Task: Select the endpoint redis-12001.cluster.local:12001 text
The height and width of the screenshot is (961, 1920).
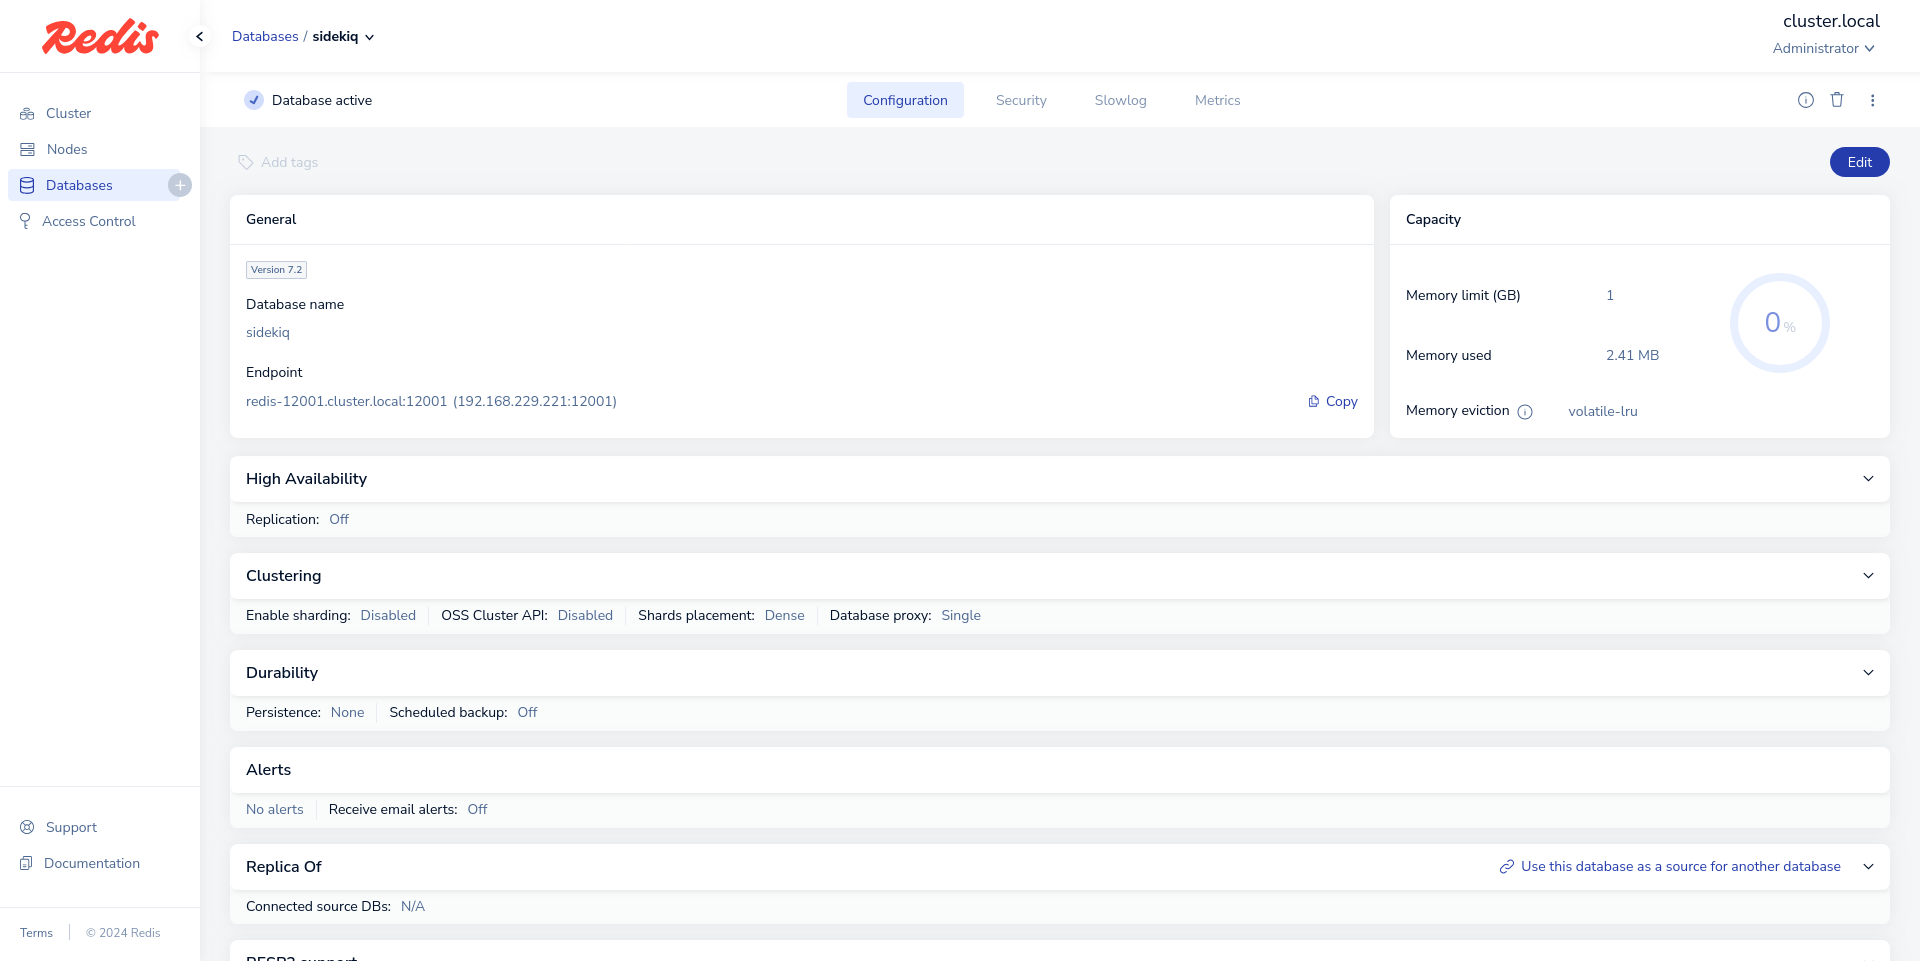Action: (x=346, y=402)
